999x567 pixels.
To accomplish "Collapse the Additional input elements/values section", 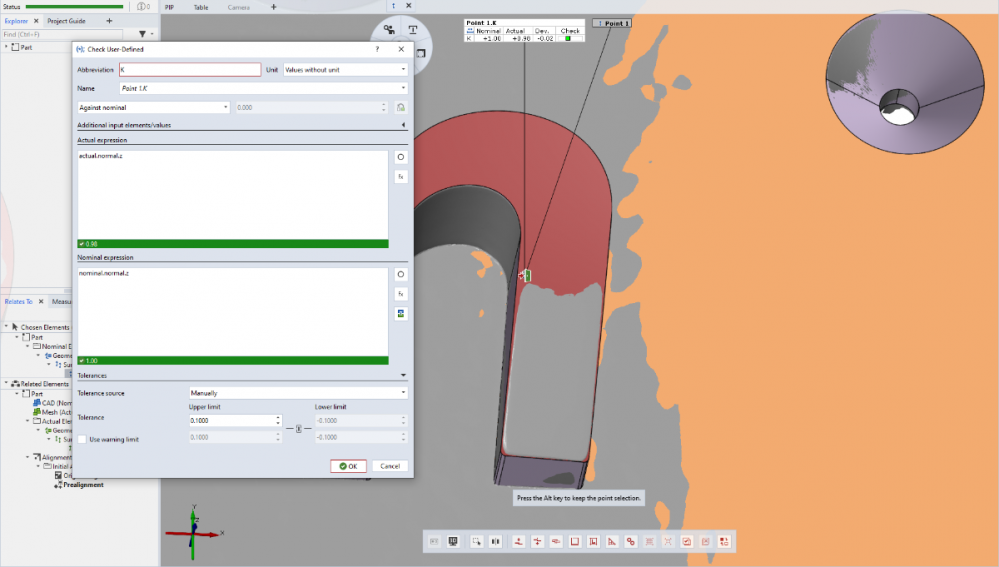I will (x=403, y=125).
